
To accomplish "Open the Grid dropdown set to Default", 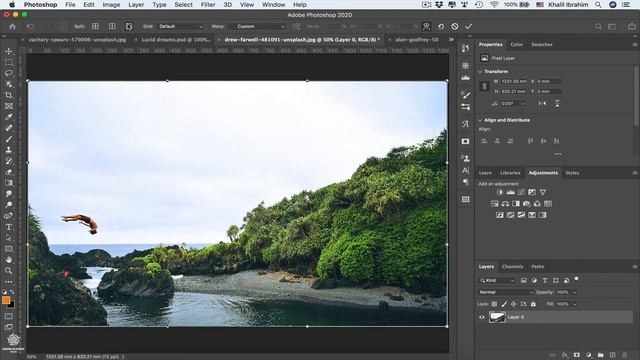I will tap(180, 27).
